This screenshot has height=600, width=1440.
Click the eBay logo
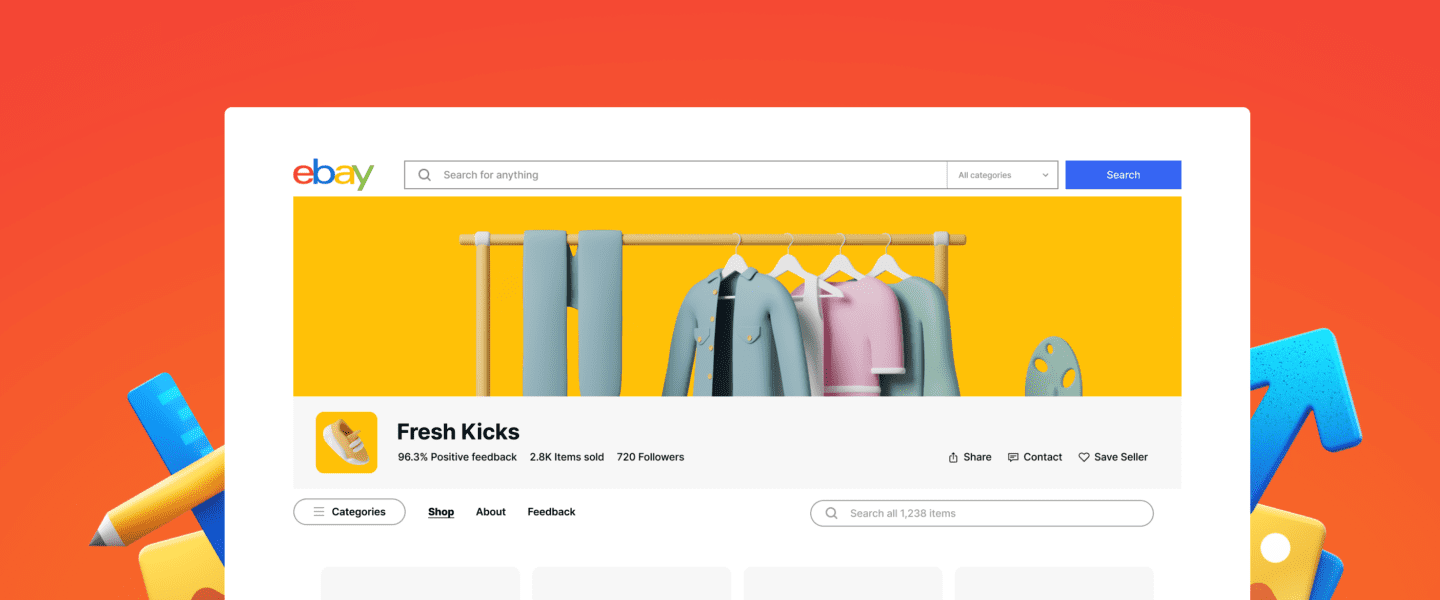pos(333,174)
